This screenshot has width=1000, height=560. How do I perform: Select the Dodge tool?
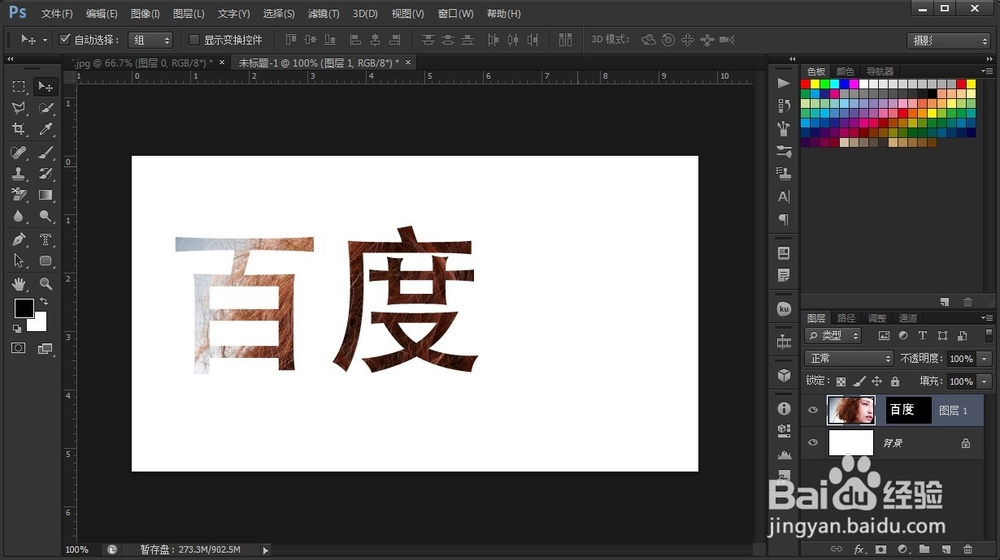click(45, 216)
